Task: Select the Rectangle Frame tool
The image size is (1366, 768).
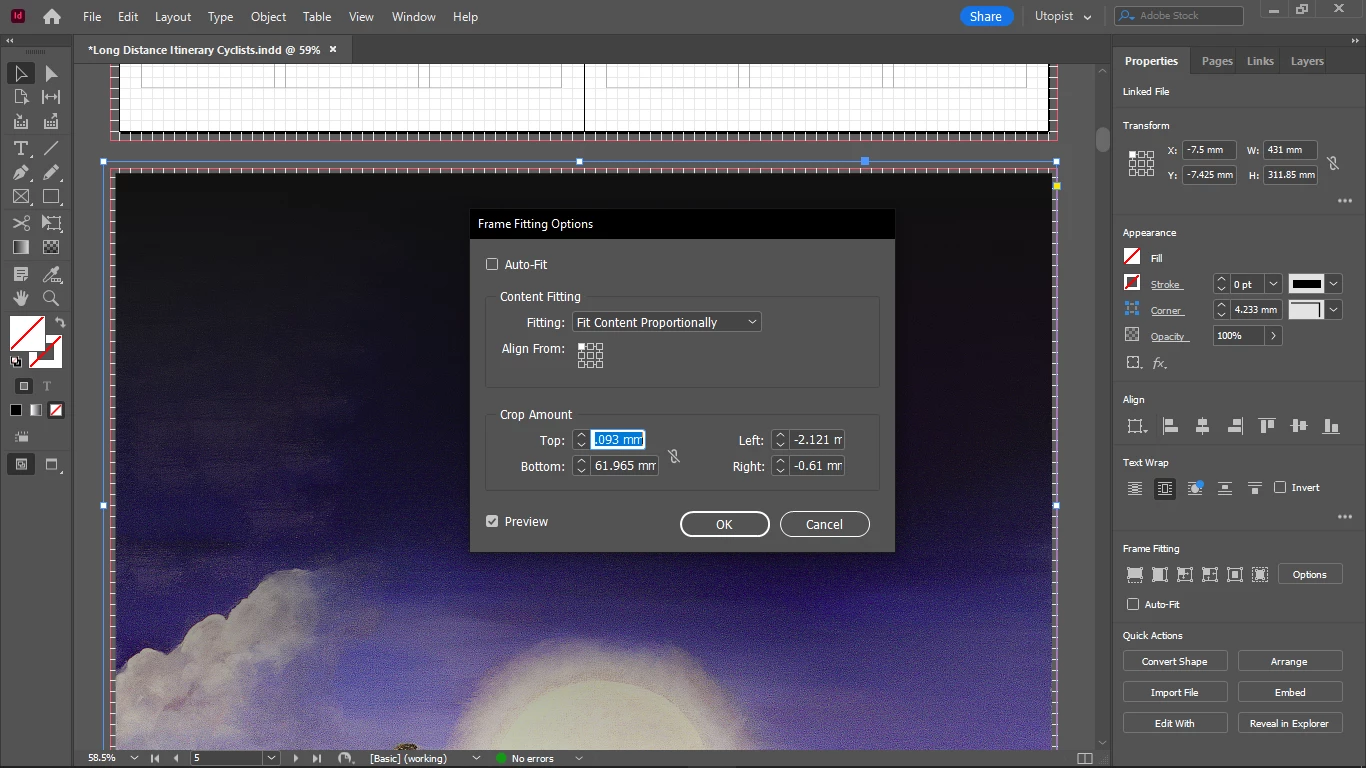Action: 21,198
